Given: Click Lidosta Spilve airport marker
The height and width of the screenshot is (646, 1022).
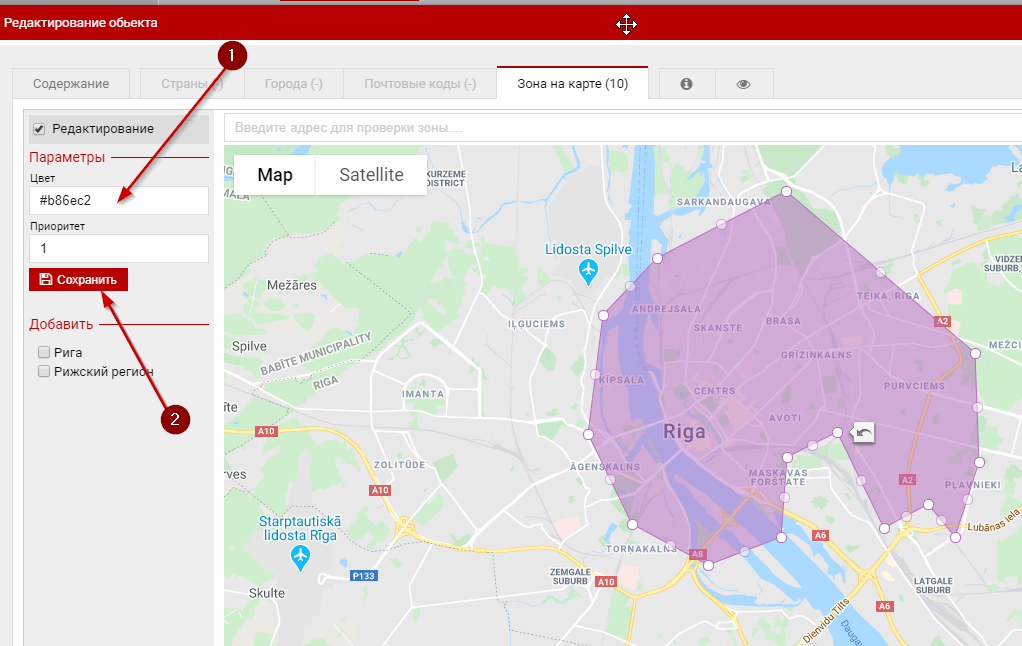Looking at the screenshot, I should click(588, 270).
